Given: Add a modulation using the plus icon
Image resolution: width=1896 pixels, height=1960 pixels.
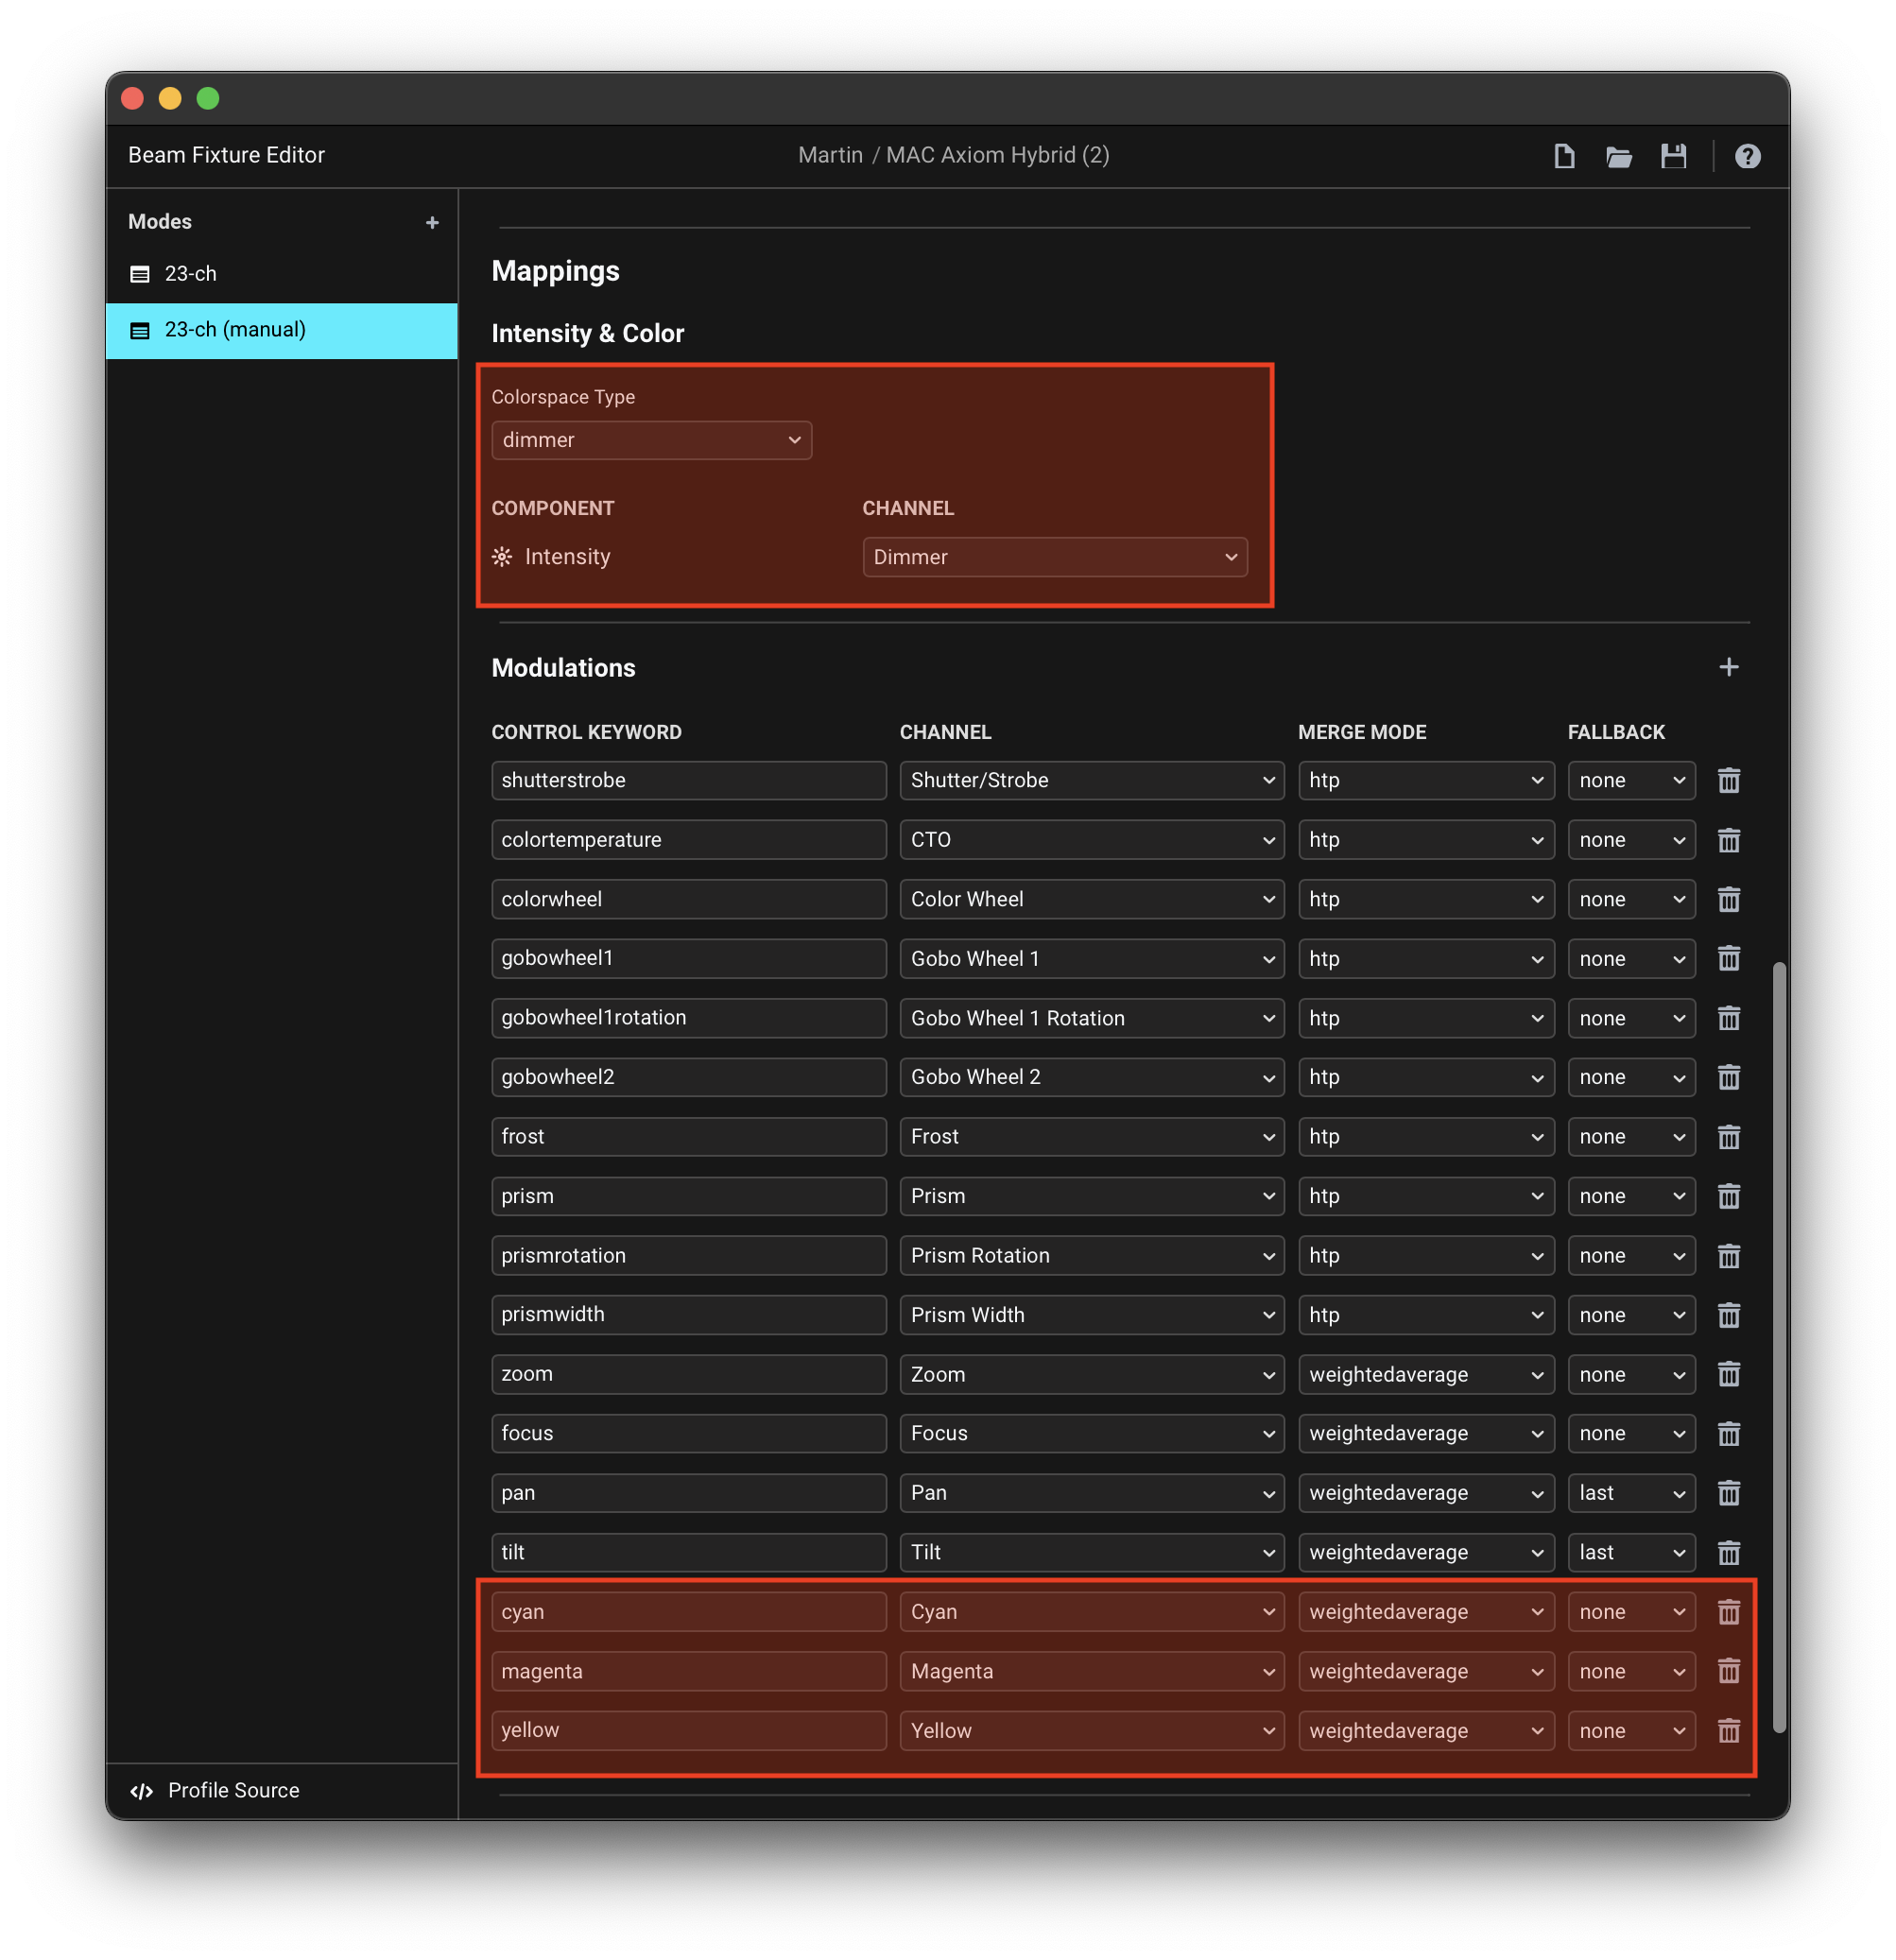Looking at the screenshot, I should (x=1728, y=667).
